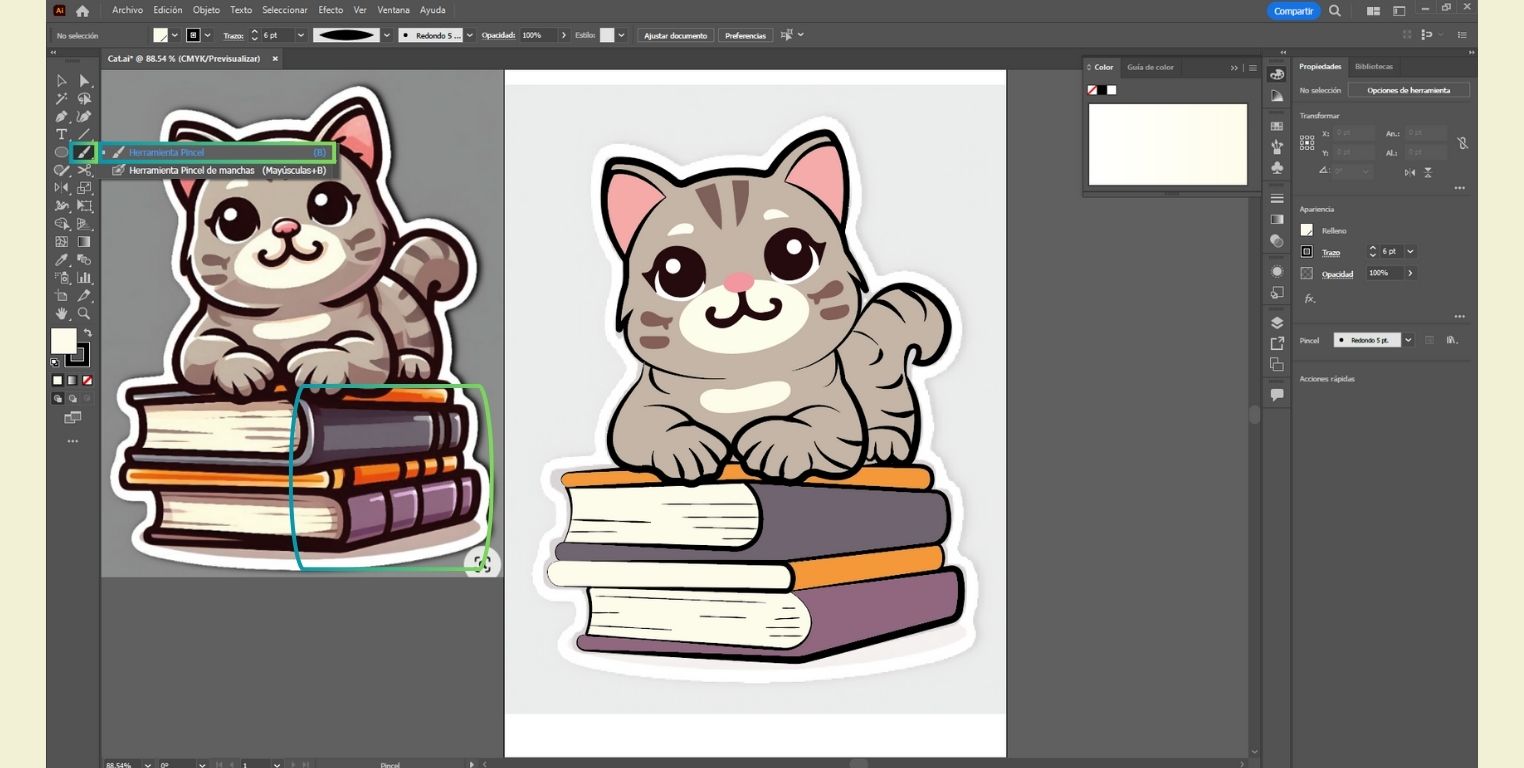Set paint mode to None
The image size is (1524, 768).
pyautogui.click(x=88, y=381)
